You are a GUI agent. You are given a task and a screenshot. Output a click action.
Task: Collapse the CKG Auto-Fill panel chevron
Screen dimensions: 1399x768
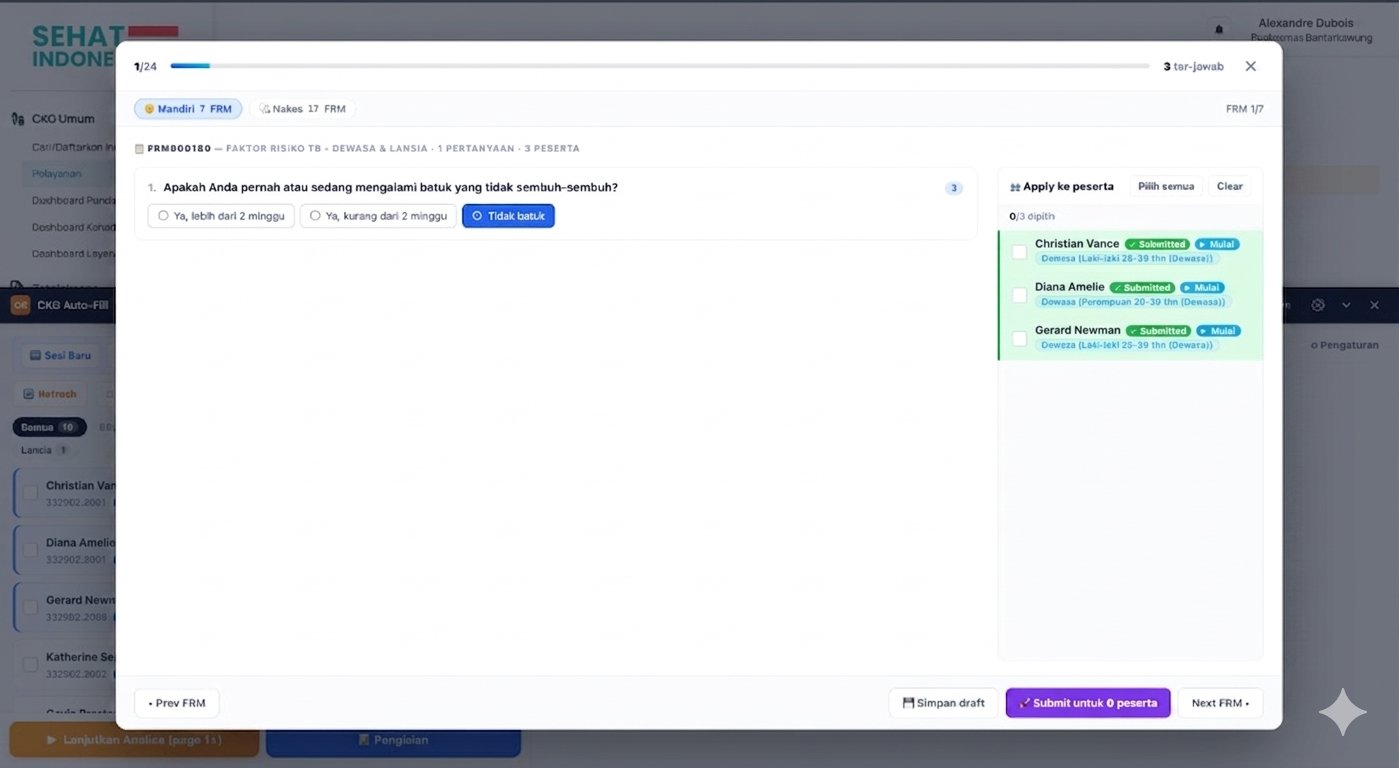tap(1346, 305)
